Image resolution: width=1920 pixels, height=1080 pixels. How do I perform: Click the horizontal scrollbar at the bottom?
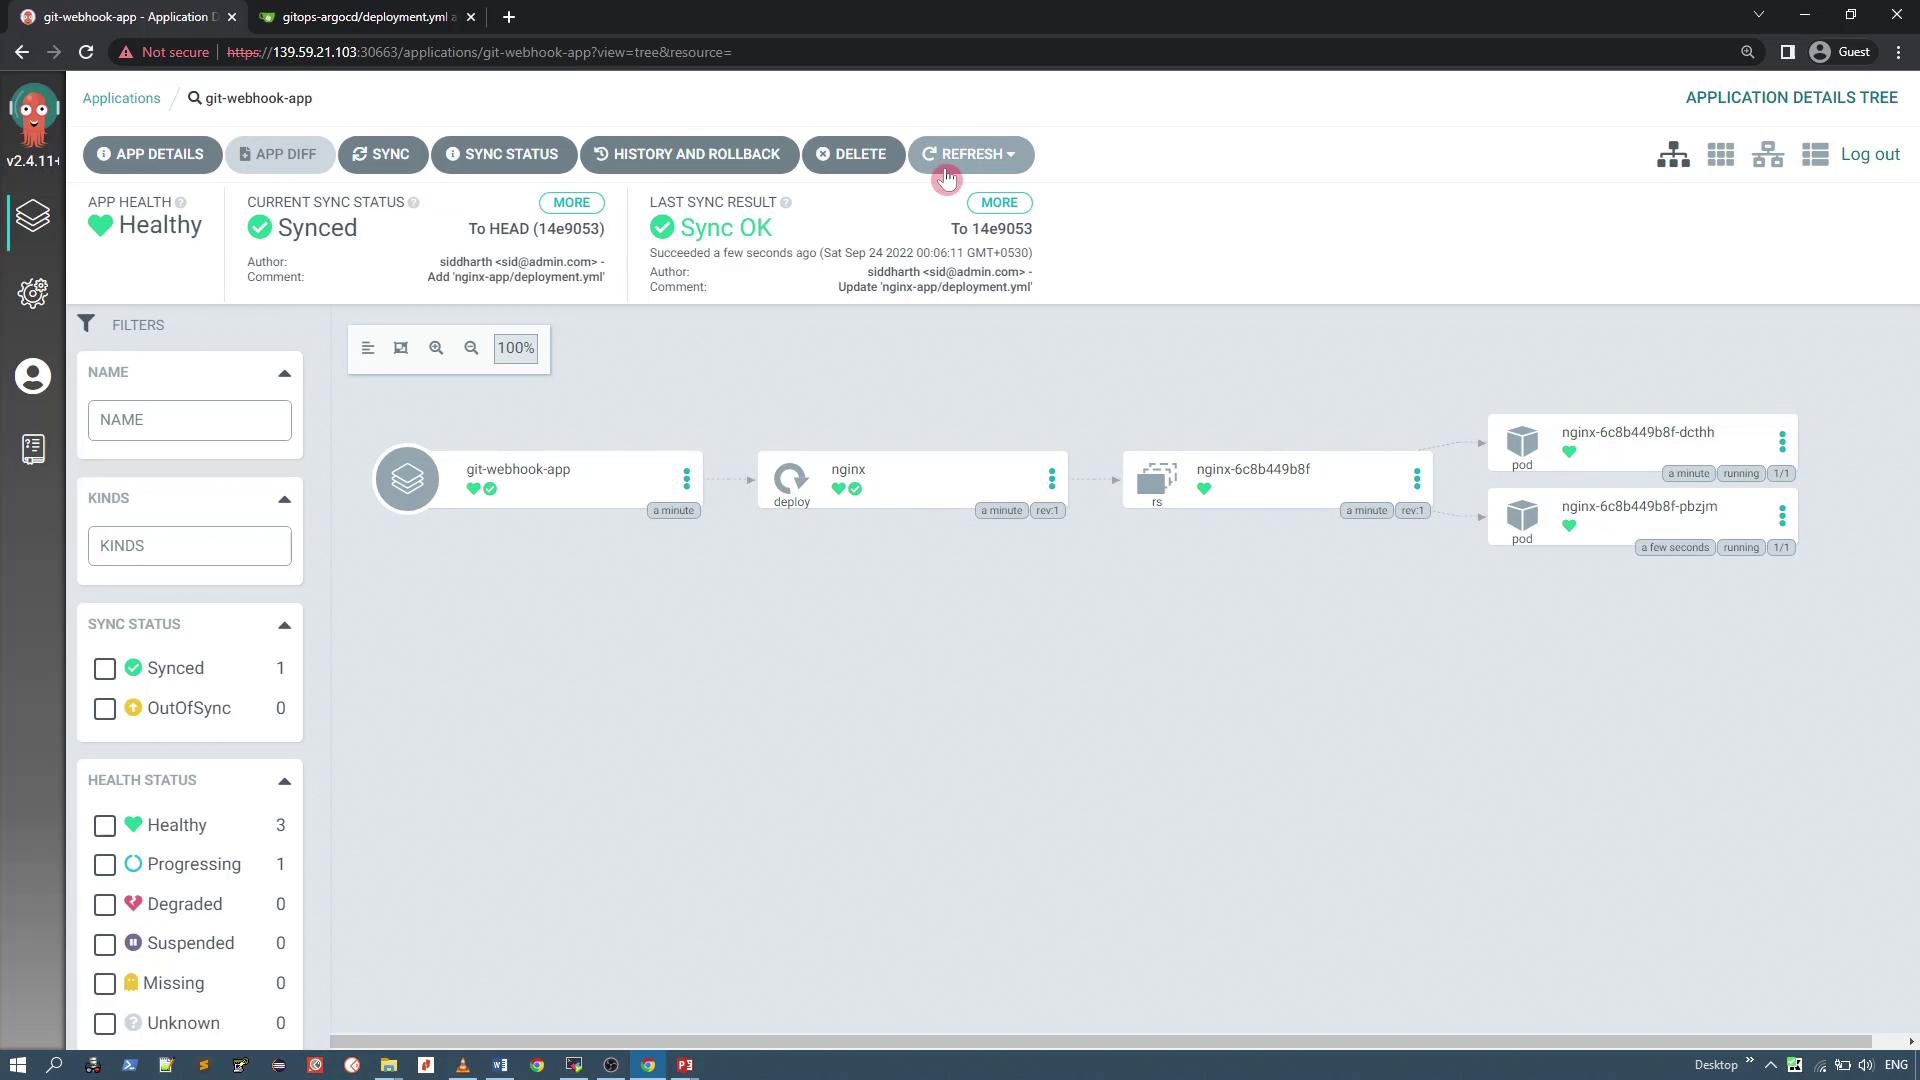coord(1100,1041)
